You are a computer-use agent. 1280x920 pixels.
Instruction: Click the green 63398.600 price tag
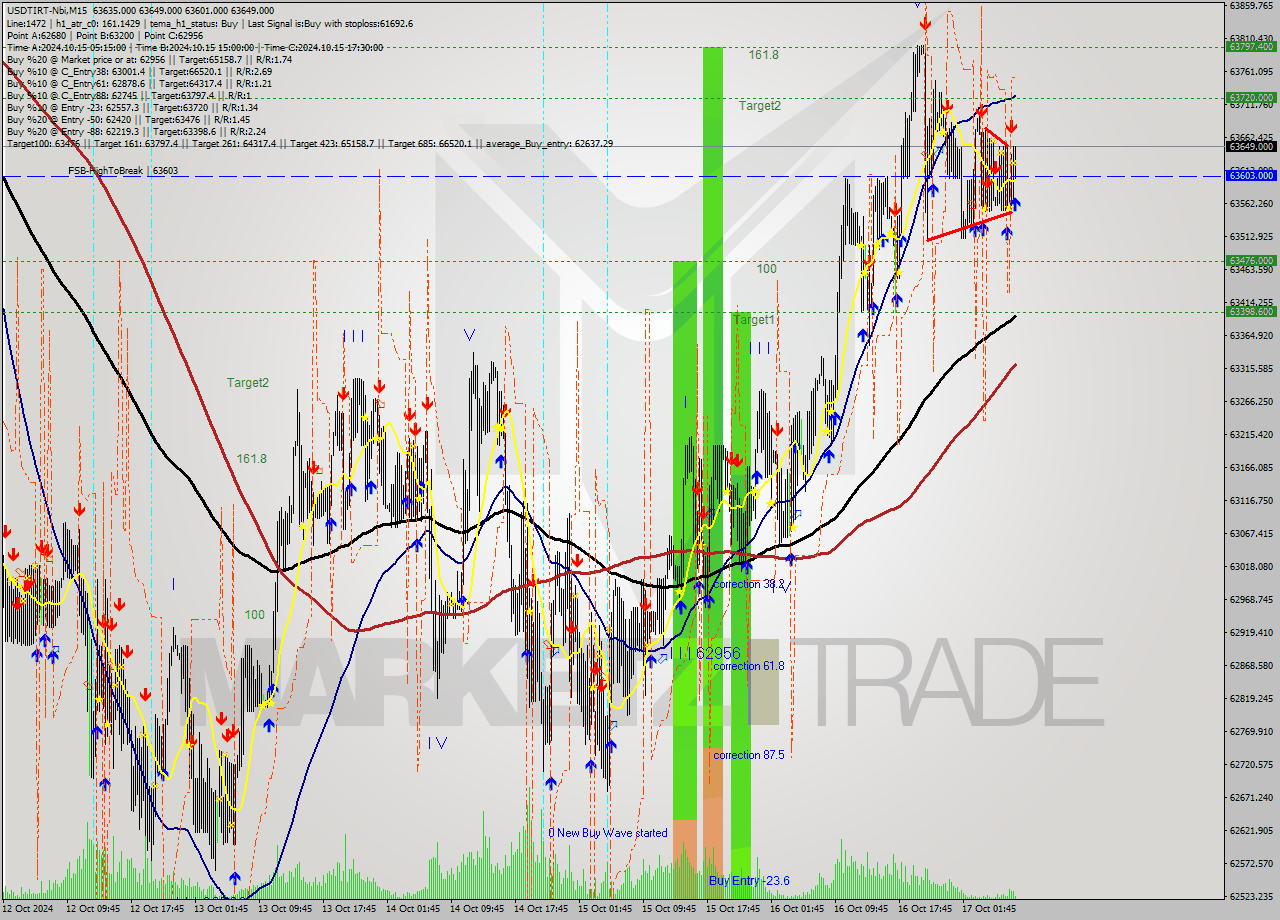click(x=1250, y=311)
